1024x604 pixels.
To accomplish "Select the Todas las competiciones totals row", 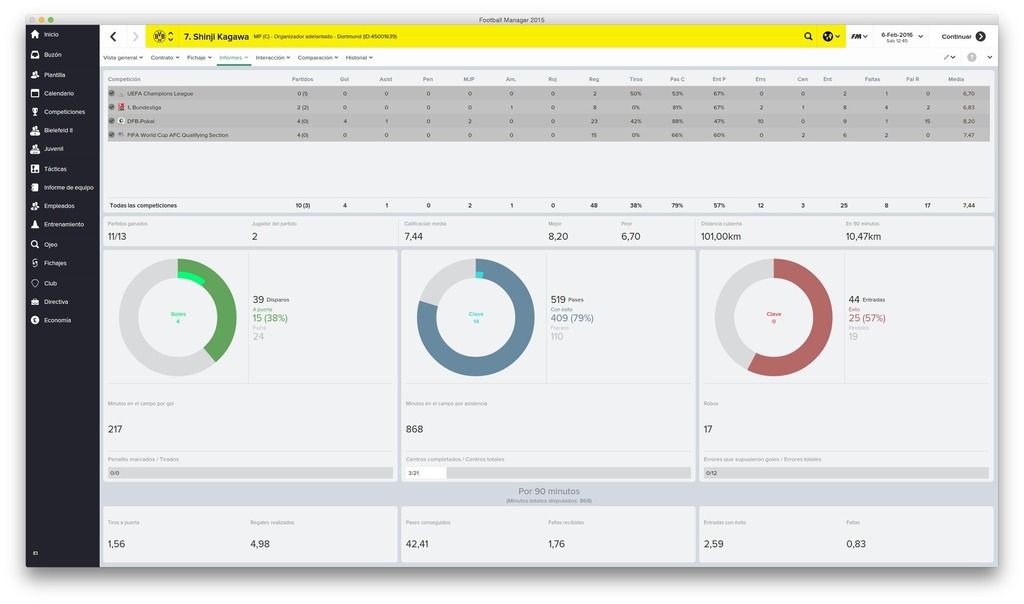I will point(549,205).
